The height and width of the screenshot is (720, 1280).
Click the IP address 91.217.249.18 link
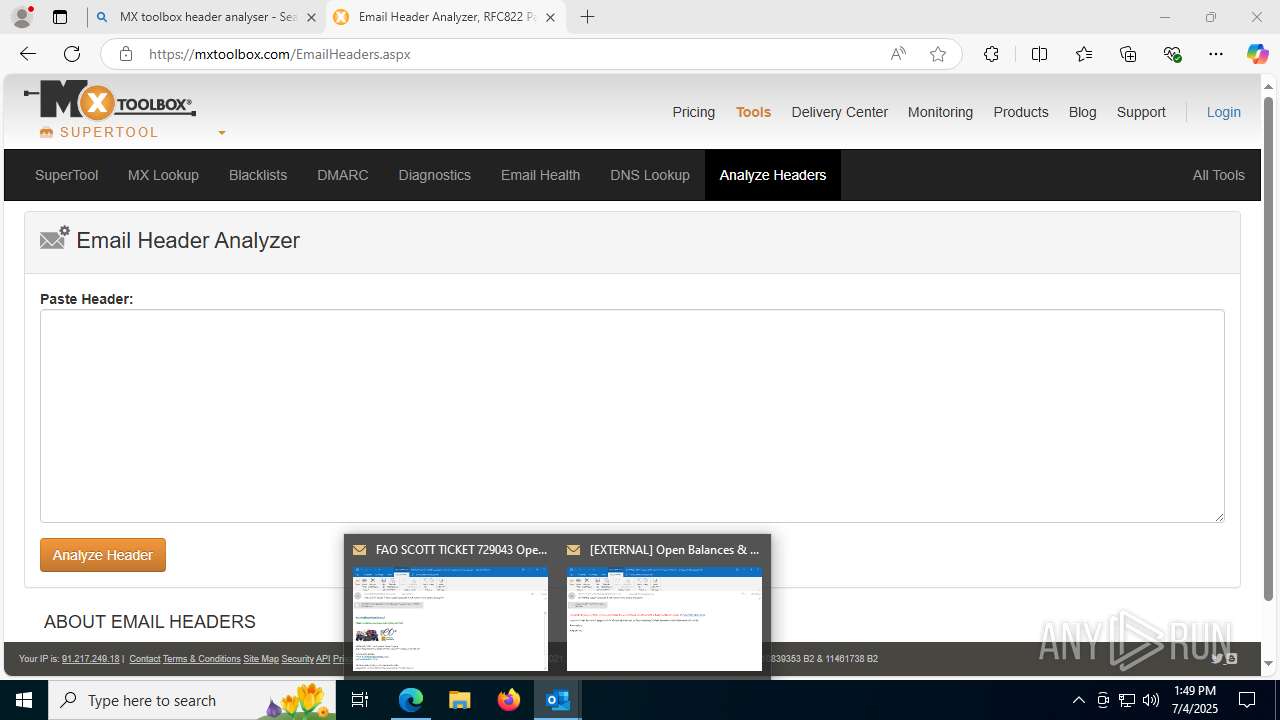90,659
